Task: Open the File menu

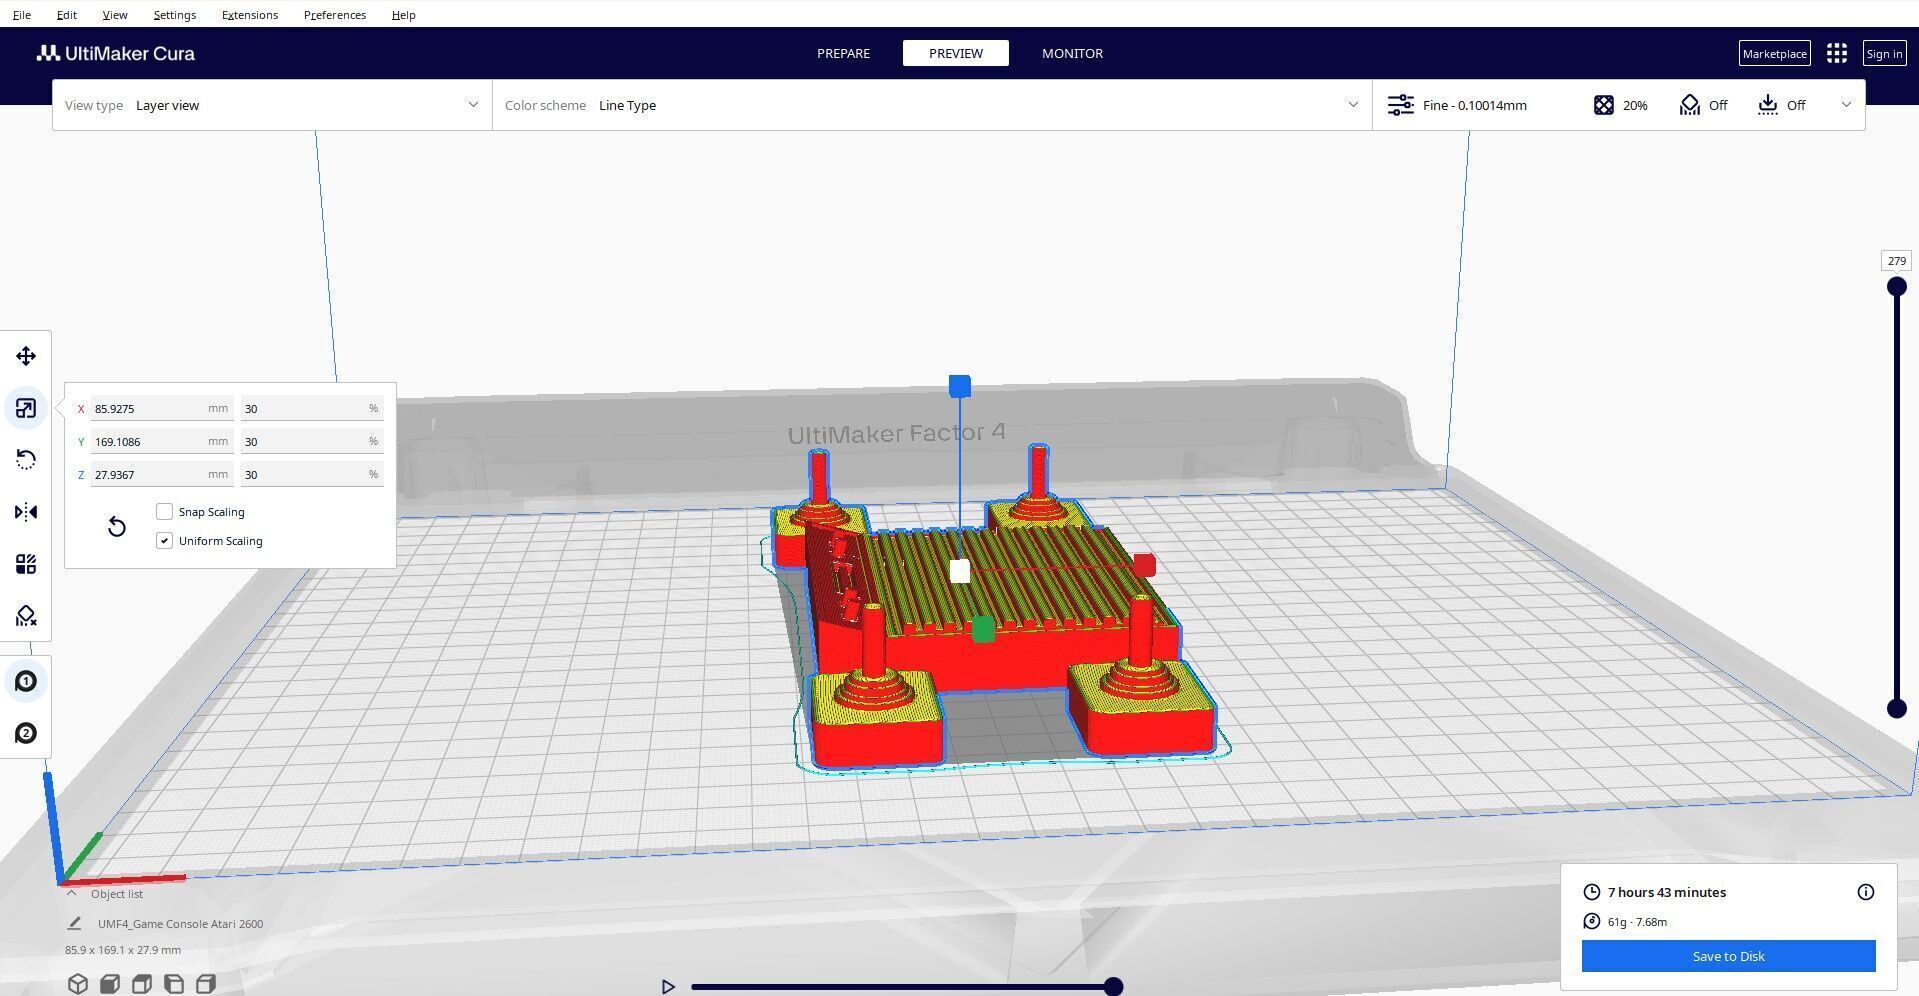Action: 21,15
